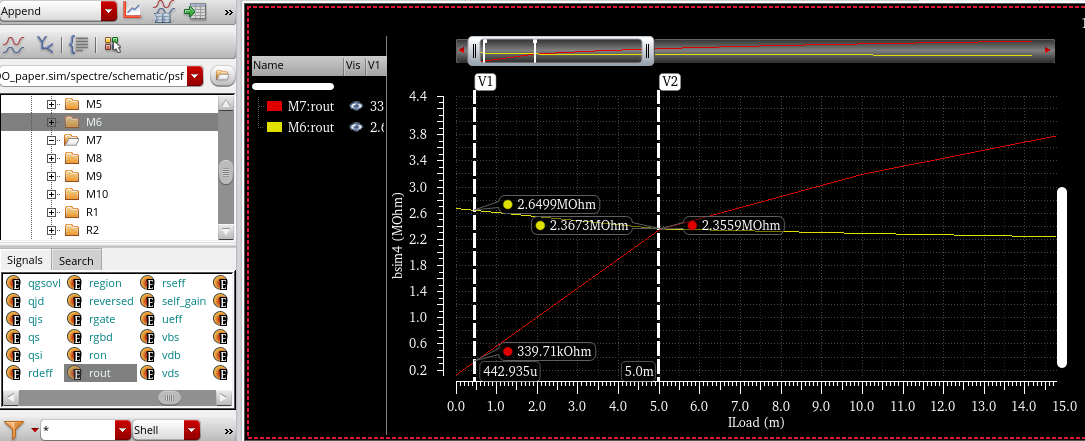The width and height of the screenshot is (1085, 441).
Task: Click the brace expression list icon
Action: [78, 45]
